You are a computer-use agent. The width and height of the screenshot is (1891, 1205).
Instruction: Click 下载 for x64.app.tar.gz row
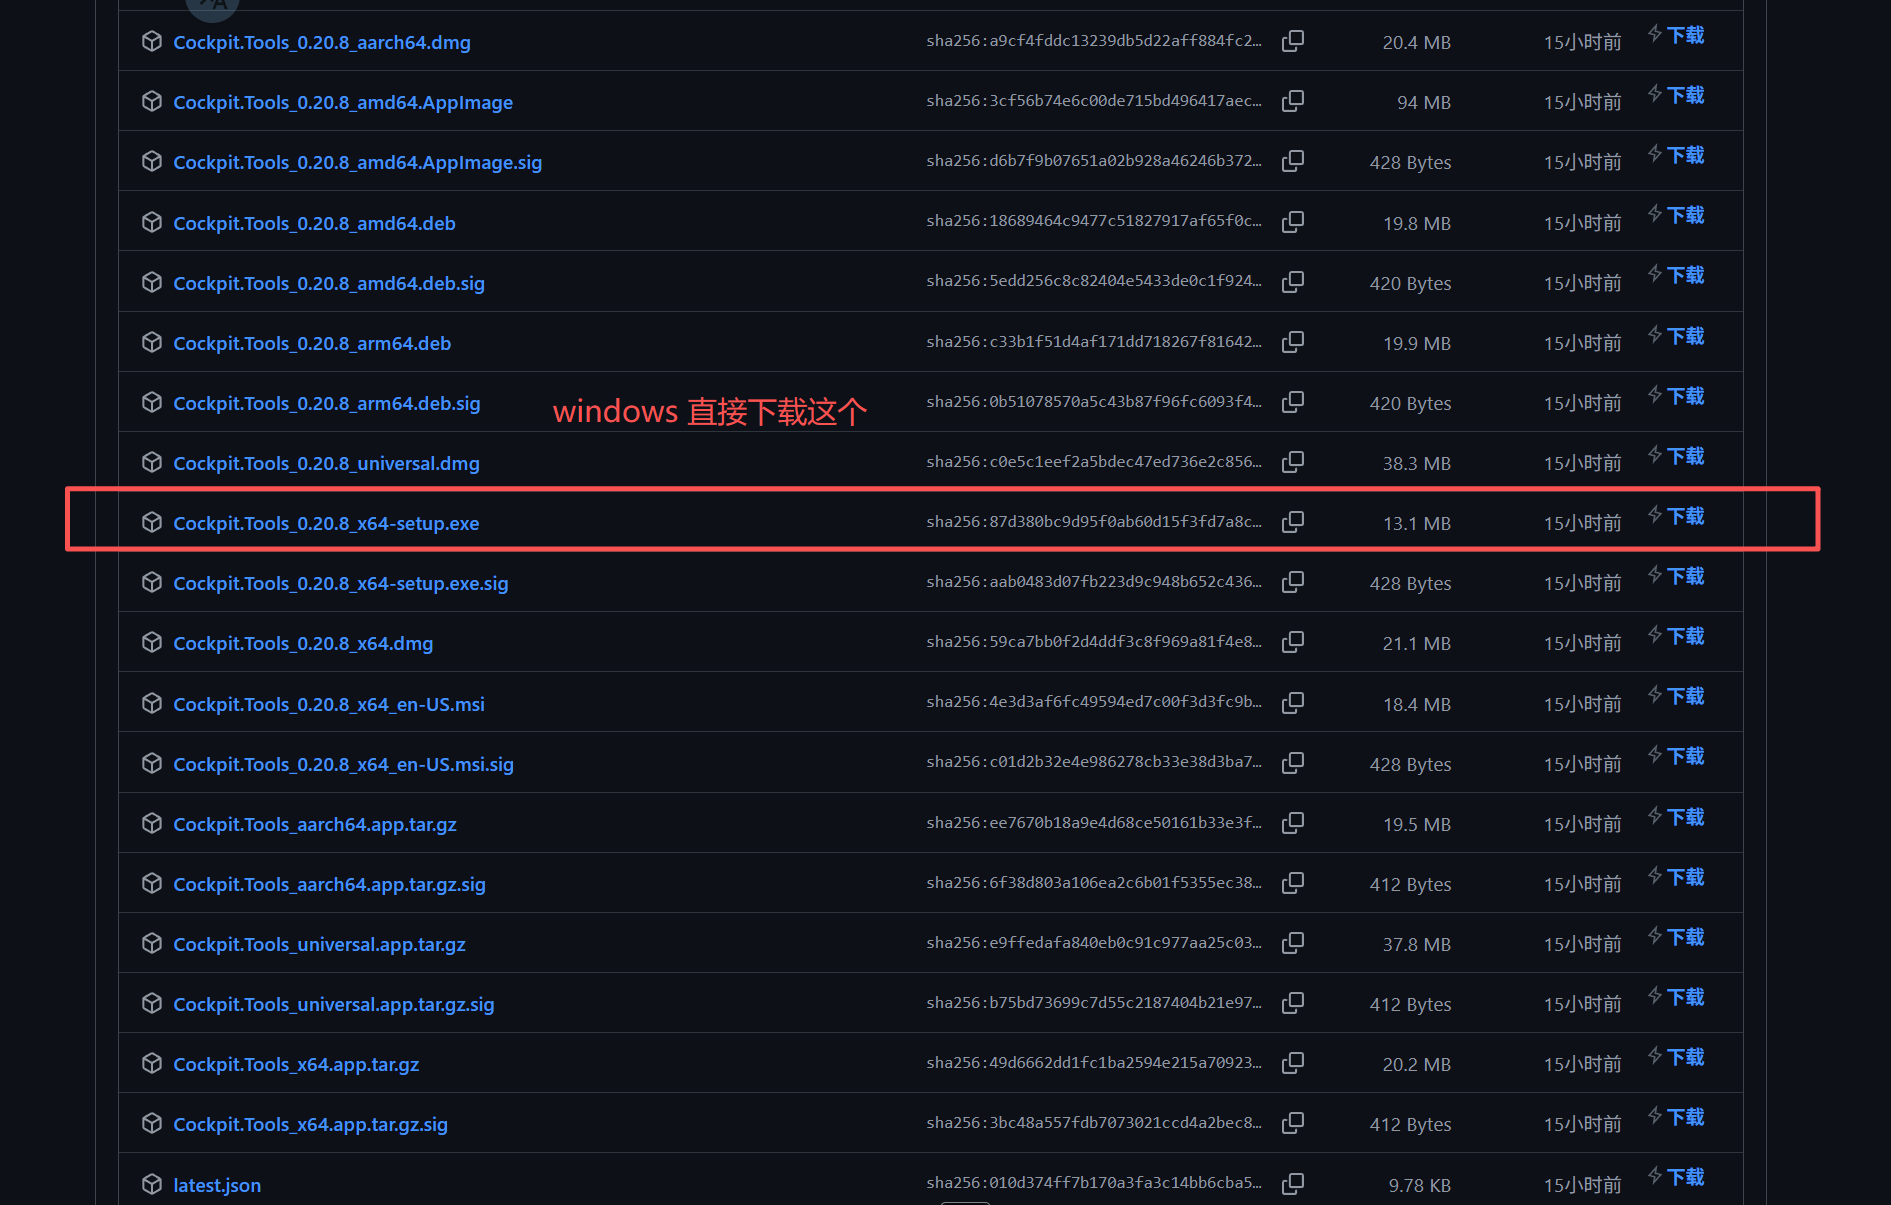pyautogui.click(x=1676, y=1057)
